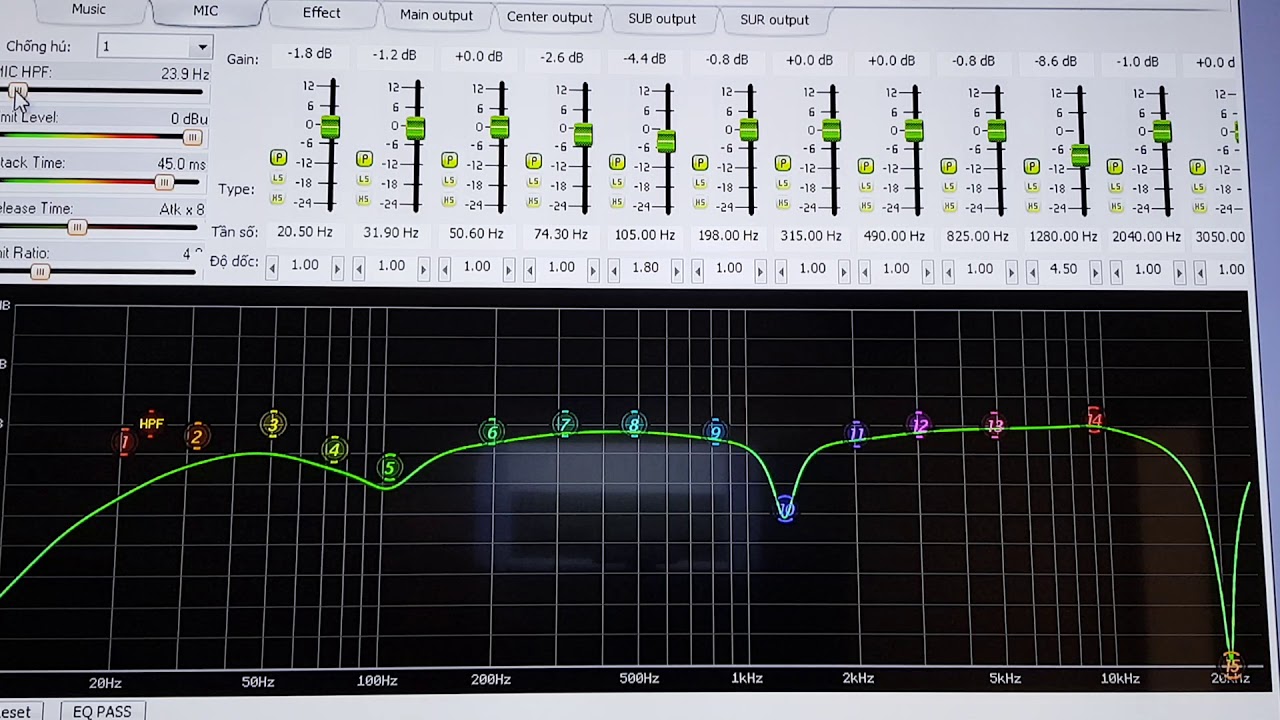Set 490.00 Hz band to LS type

(x=866, y=186)
